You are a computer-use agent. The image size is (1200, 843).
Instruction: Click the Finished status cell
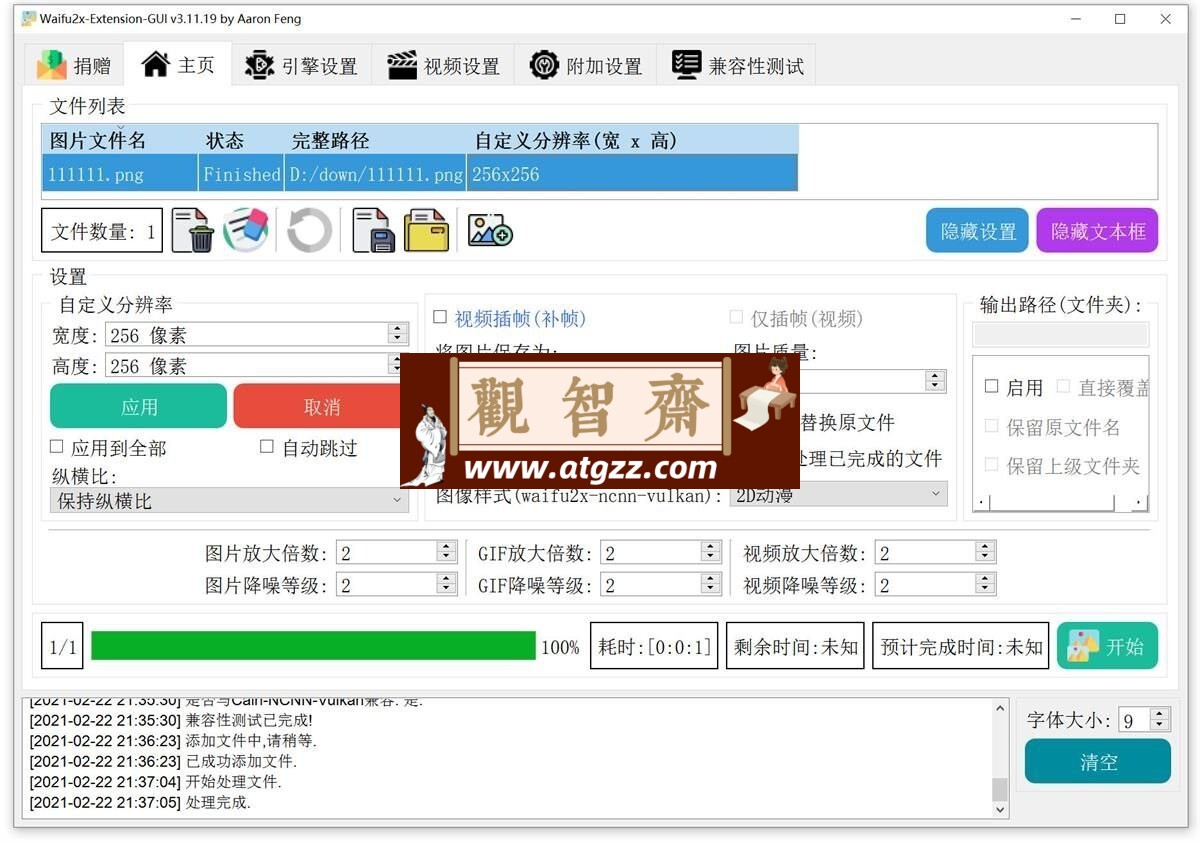241,174
